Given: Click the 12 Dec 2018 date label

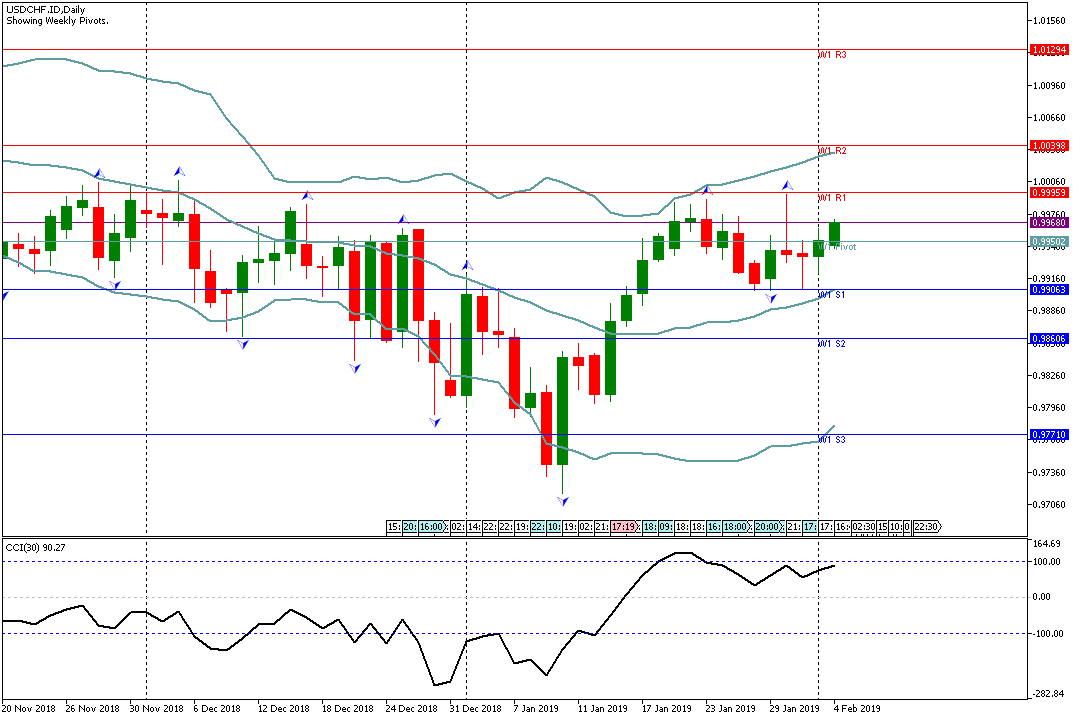Looking at the screenshot, I should tap(283, 708).
